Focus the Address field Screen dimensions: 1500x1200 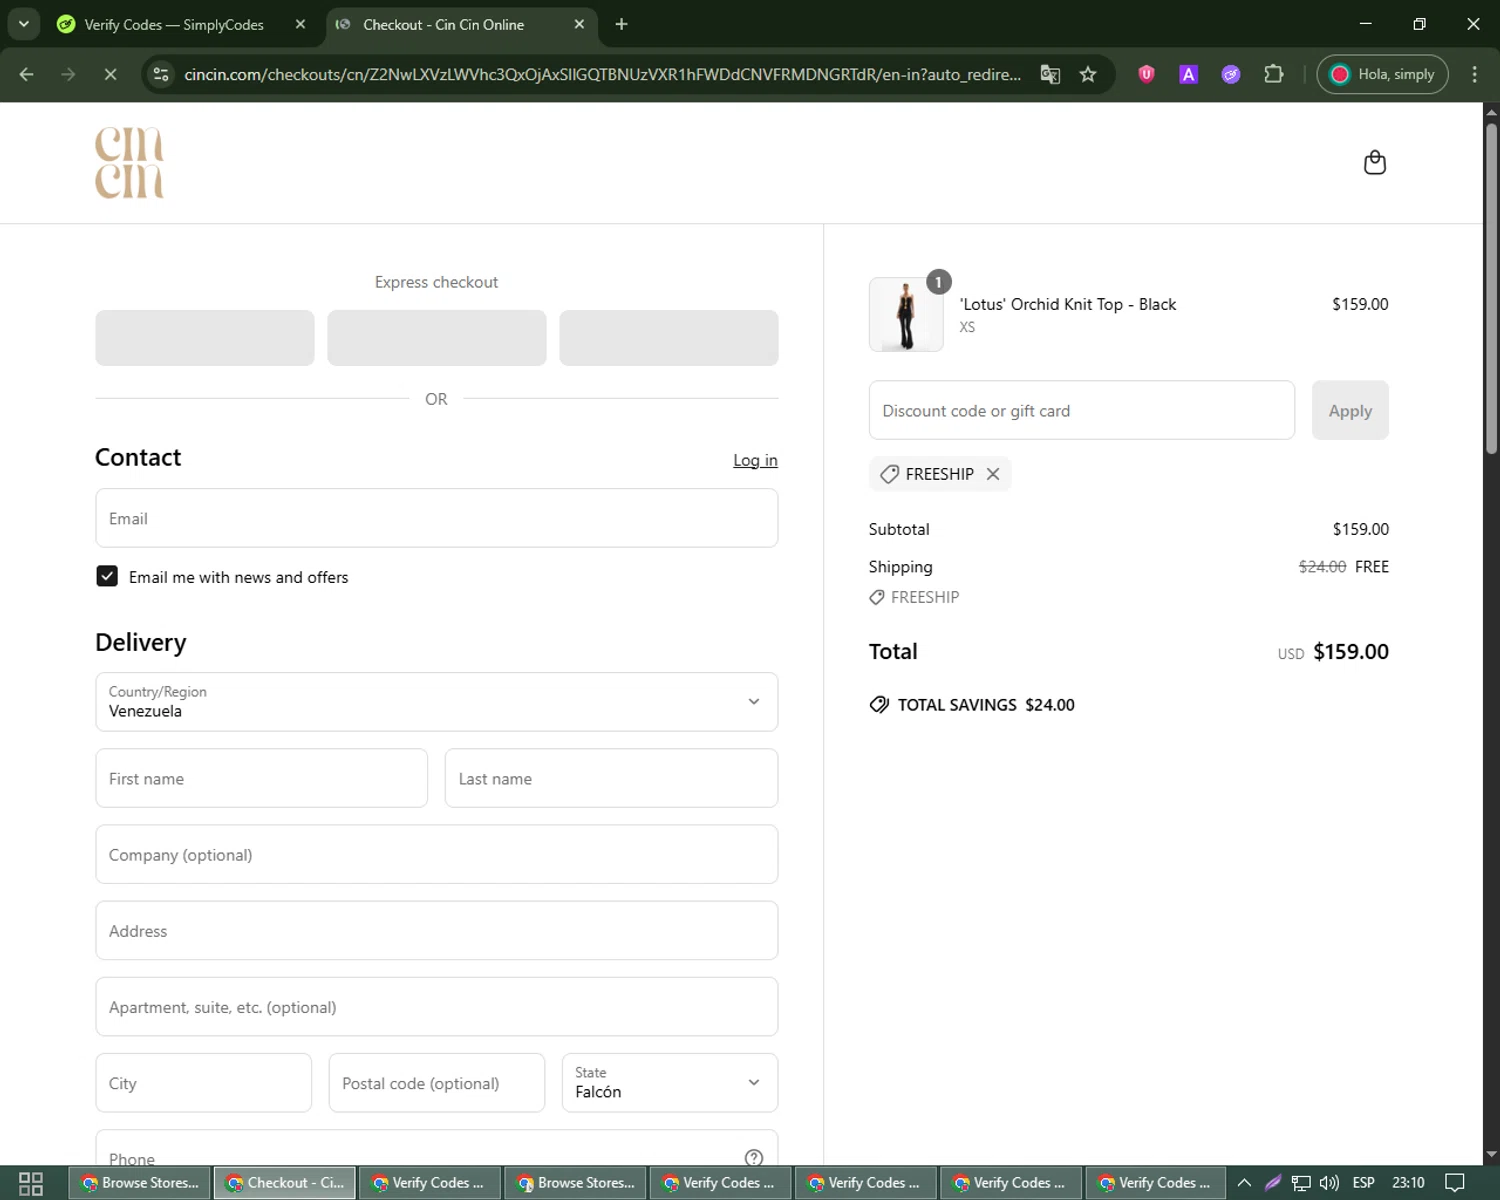(x=436, y=931)
